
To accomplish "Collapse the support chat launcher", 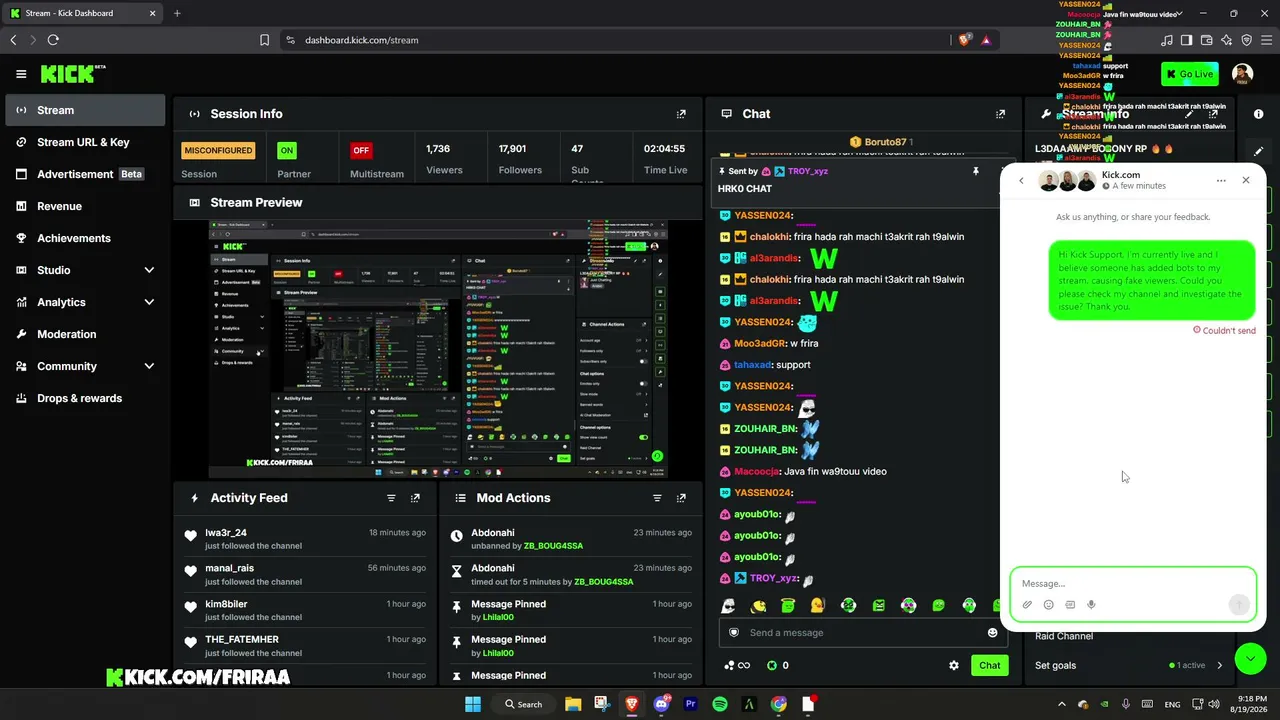I will coord(1251,658).
